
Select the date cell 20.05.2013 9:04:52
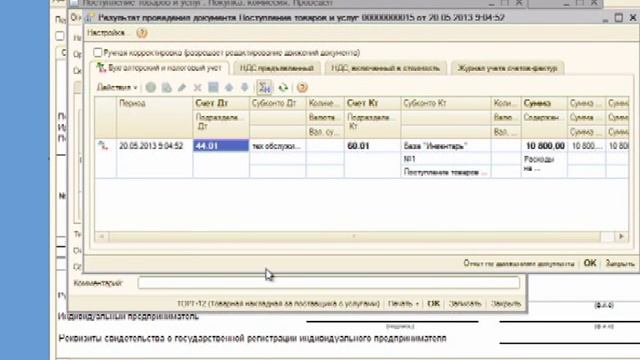pos(154,146)
